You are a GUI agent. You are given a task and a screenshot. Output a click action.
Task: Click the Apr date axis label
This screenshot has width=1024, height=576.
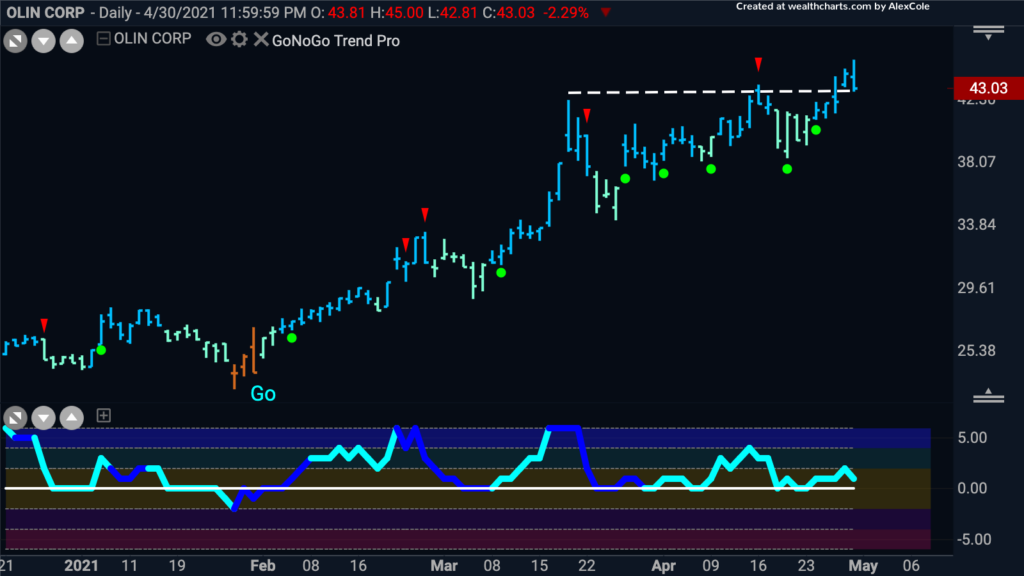[664, 566]
